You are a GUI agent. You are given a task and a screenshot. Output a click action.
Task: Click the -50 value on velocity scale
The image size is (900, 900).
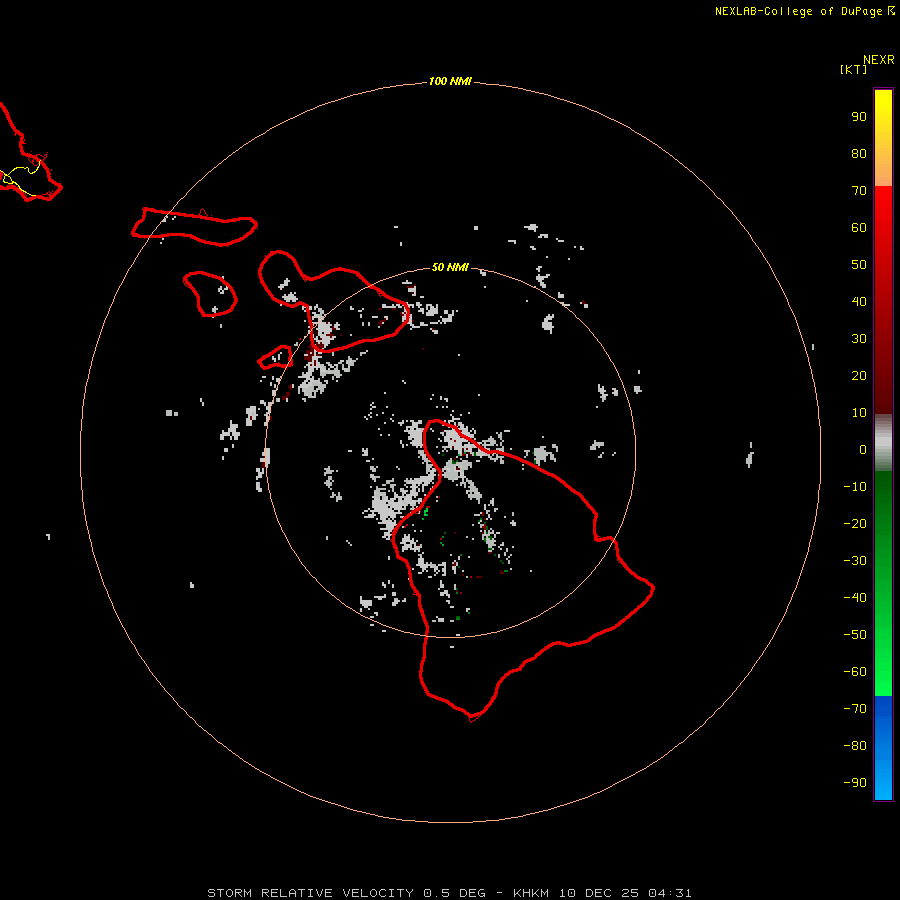(855, 635)
